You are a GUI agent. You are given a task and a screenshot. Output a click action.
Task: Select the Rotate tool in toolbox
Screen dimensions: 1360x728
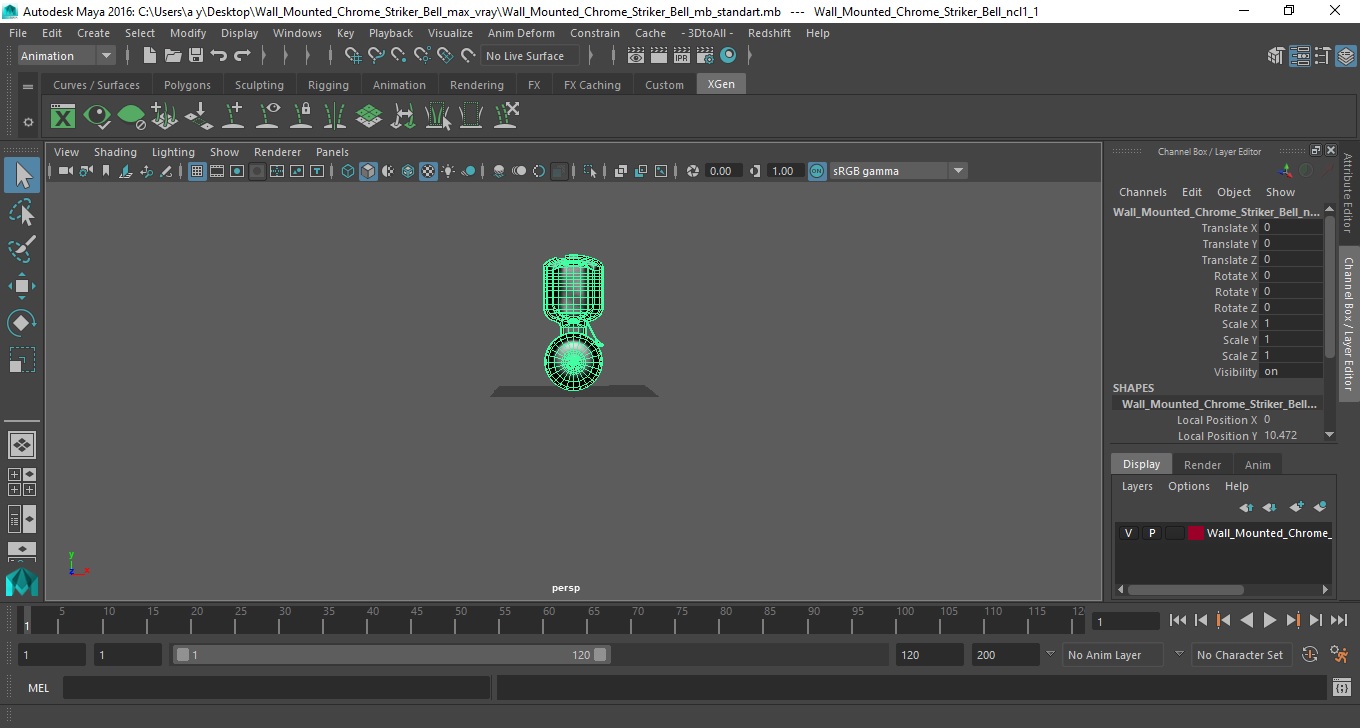pyautogui.click(x=21, y=323)
